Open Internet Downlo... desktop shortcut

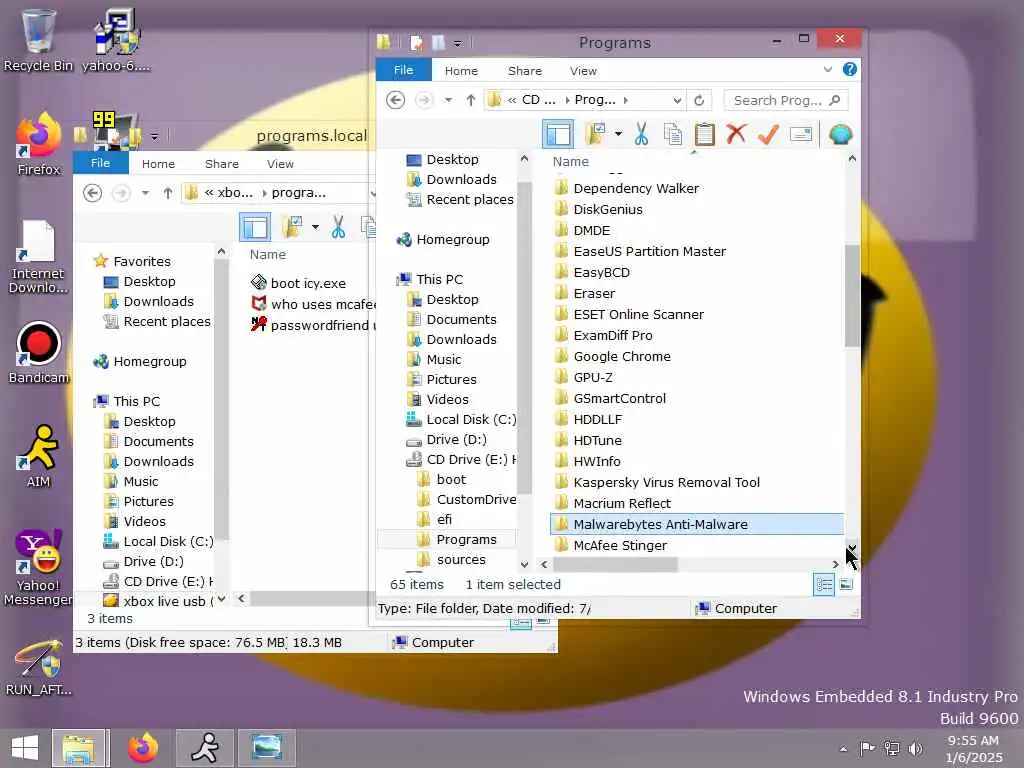pyautogui.click(x=38, y=257)
